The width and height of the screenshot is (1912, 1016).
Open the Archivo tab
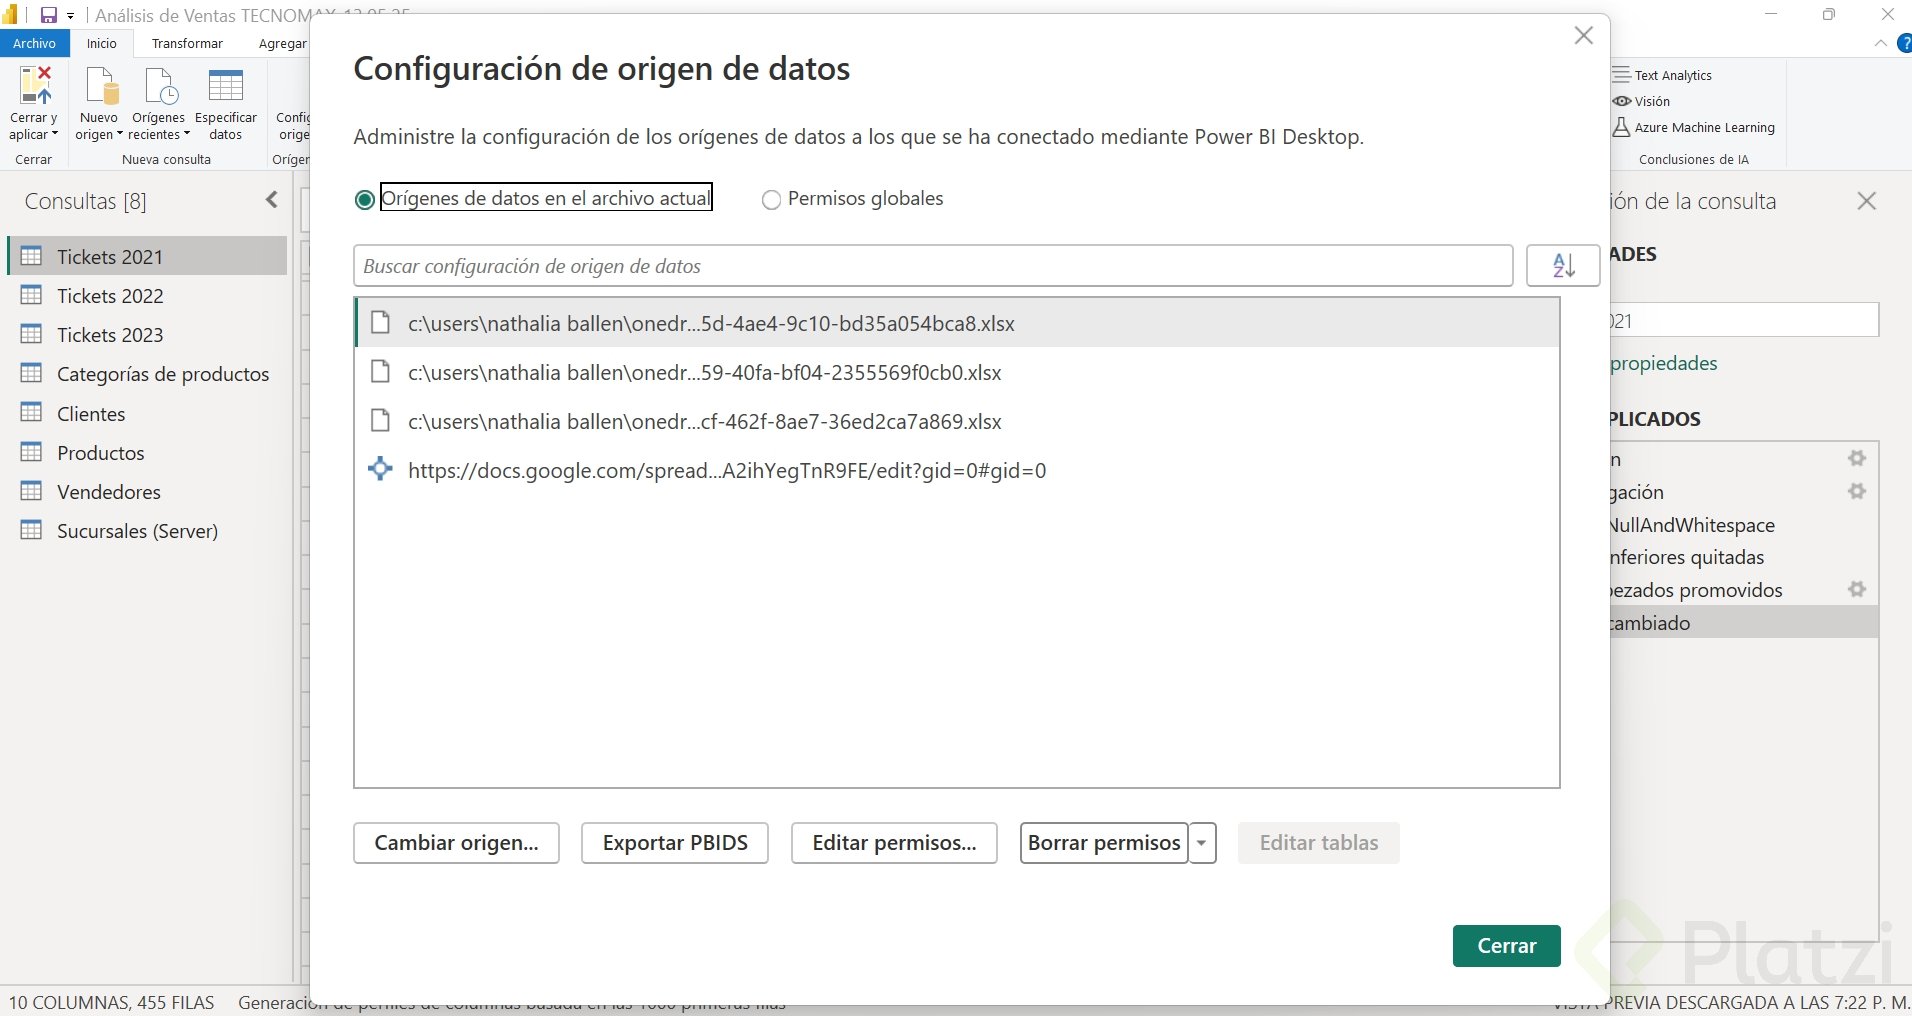click(x=35, y=43)
